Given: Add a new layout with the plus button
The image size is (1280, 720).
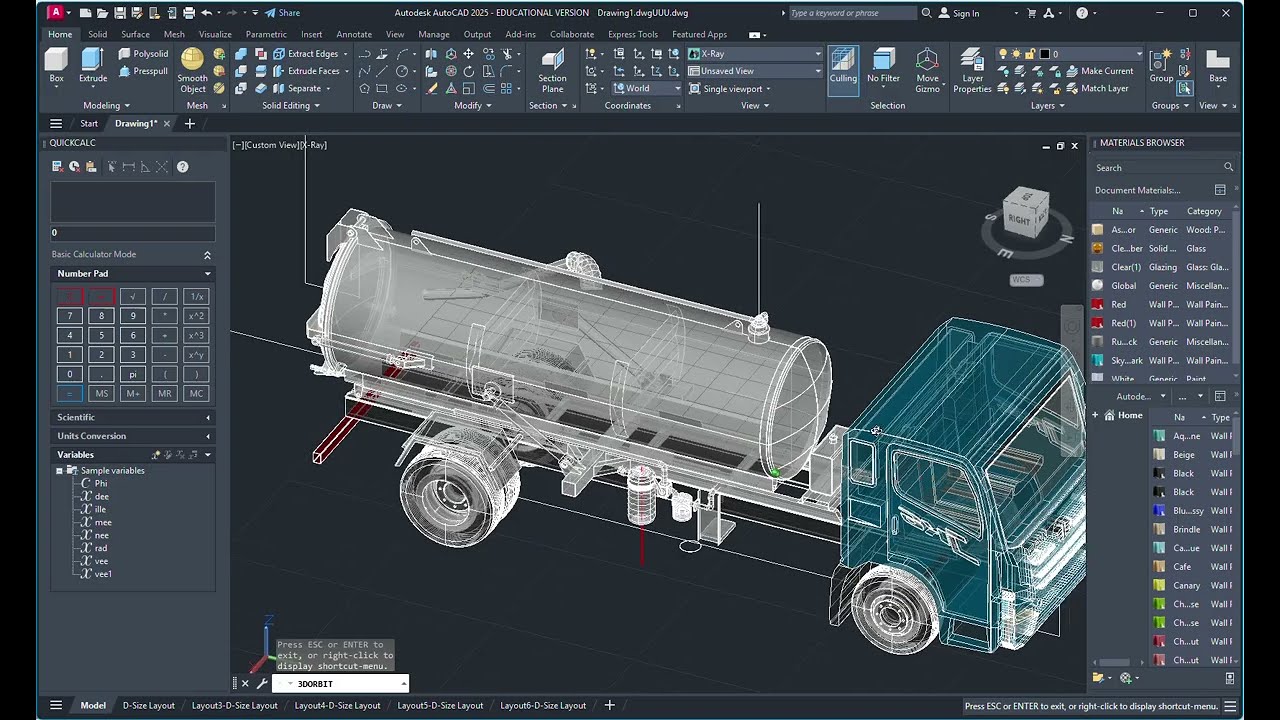Looking at the screenshot, I should tap(609, 706).
